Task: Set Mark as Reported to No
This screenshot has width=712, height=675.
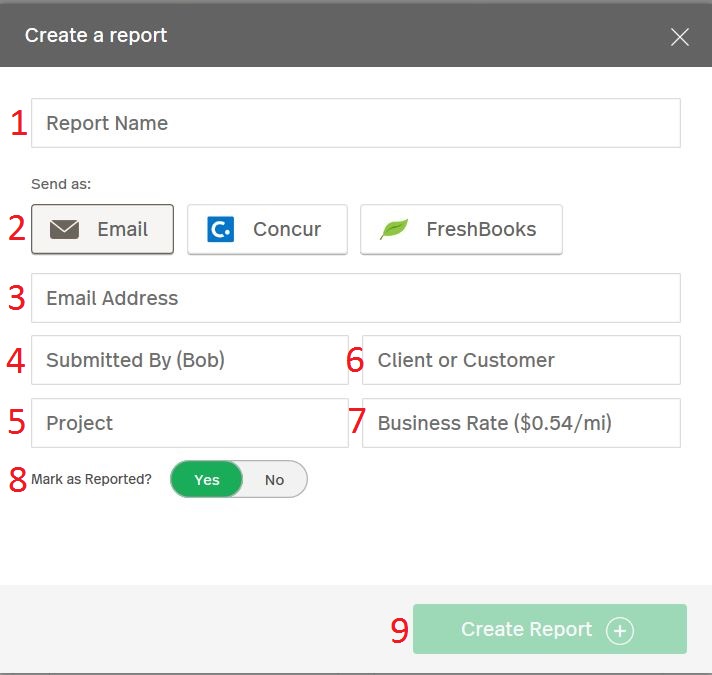Action: [275, 479]
